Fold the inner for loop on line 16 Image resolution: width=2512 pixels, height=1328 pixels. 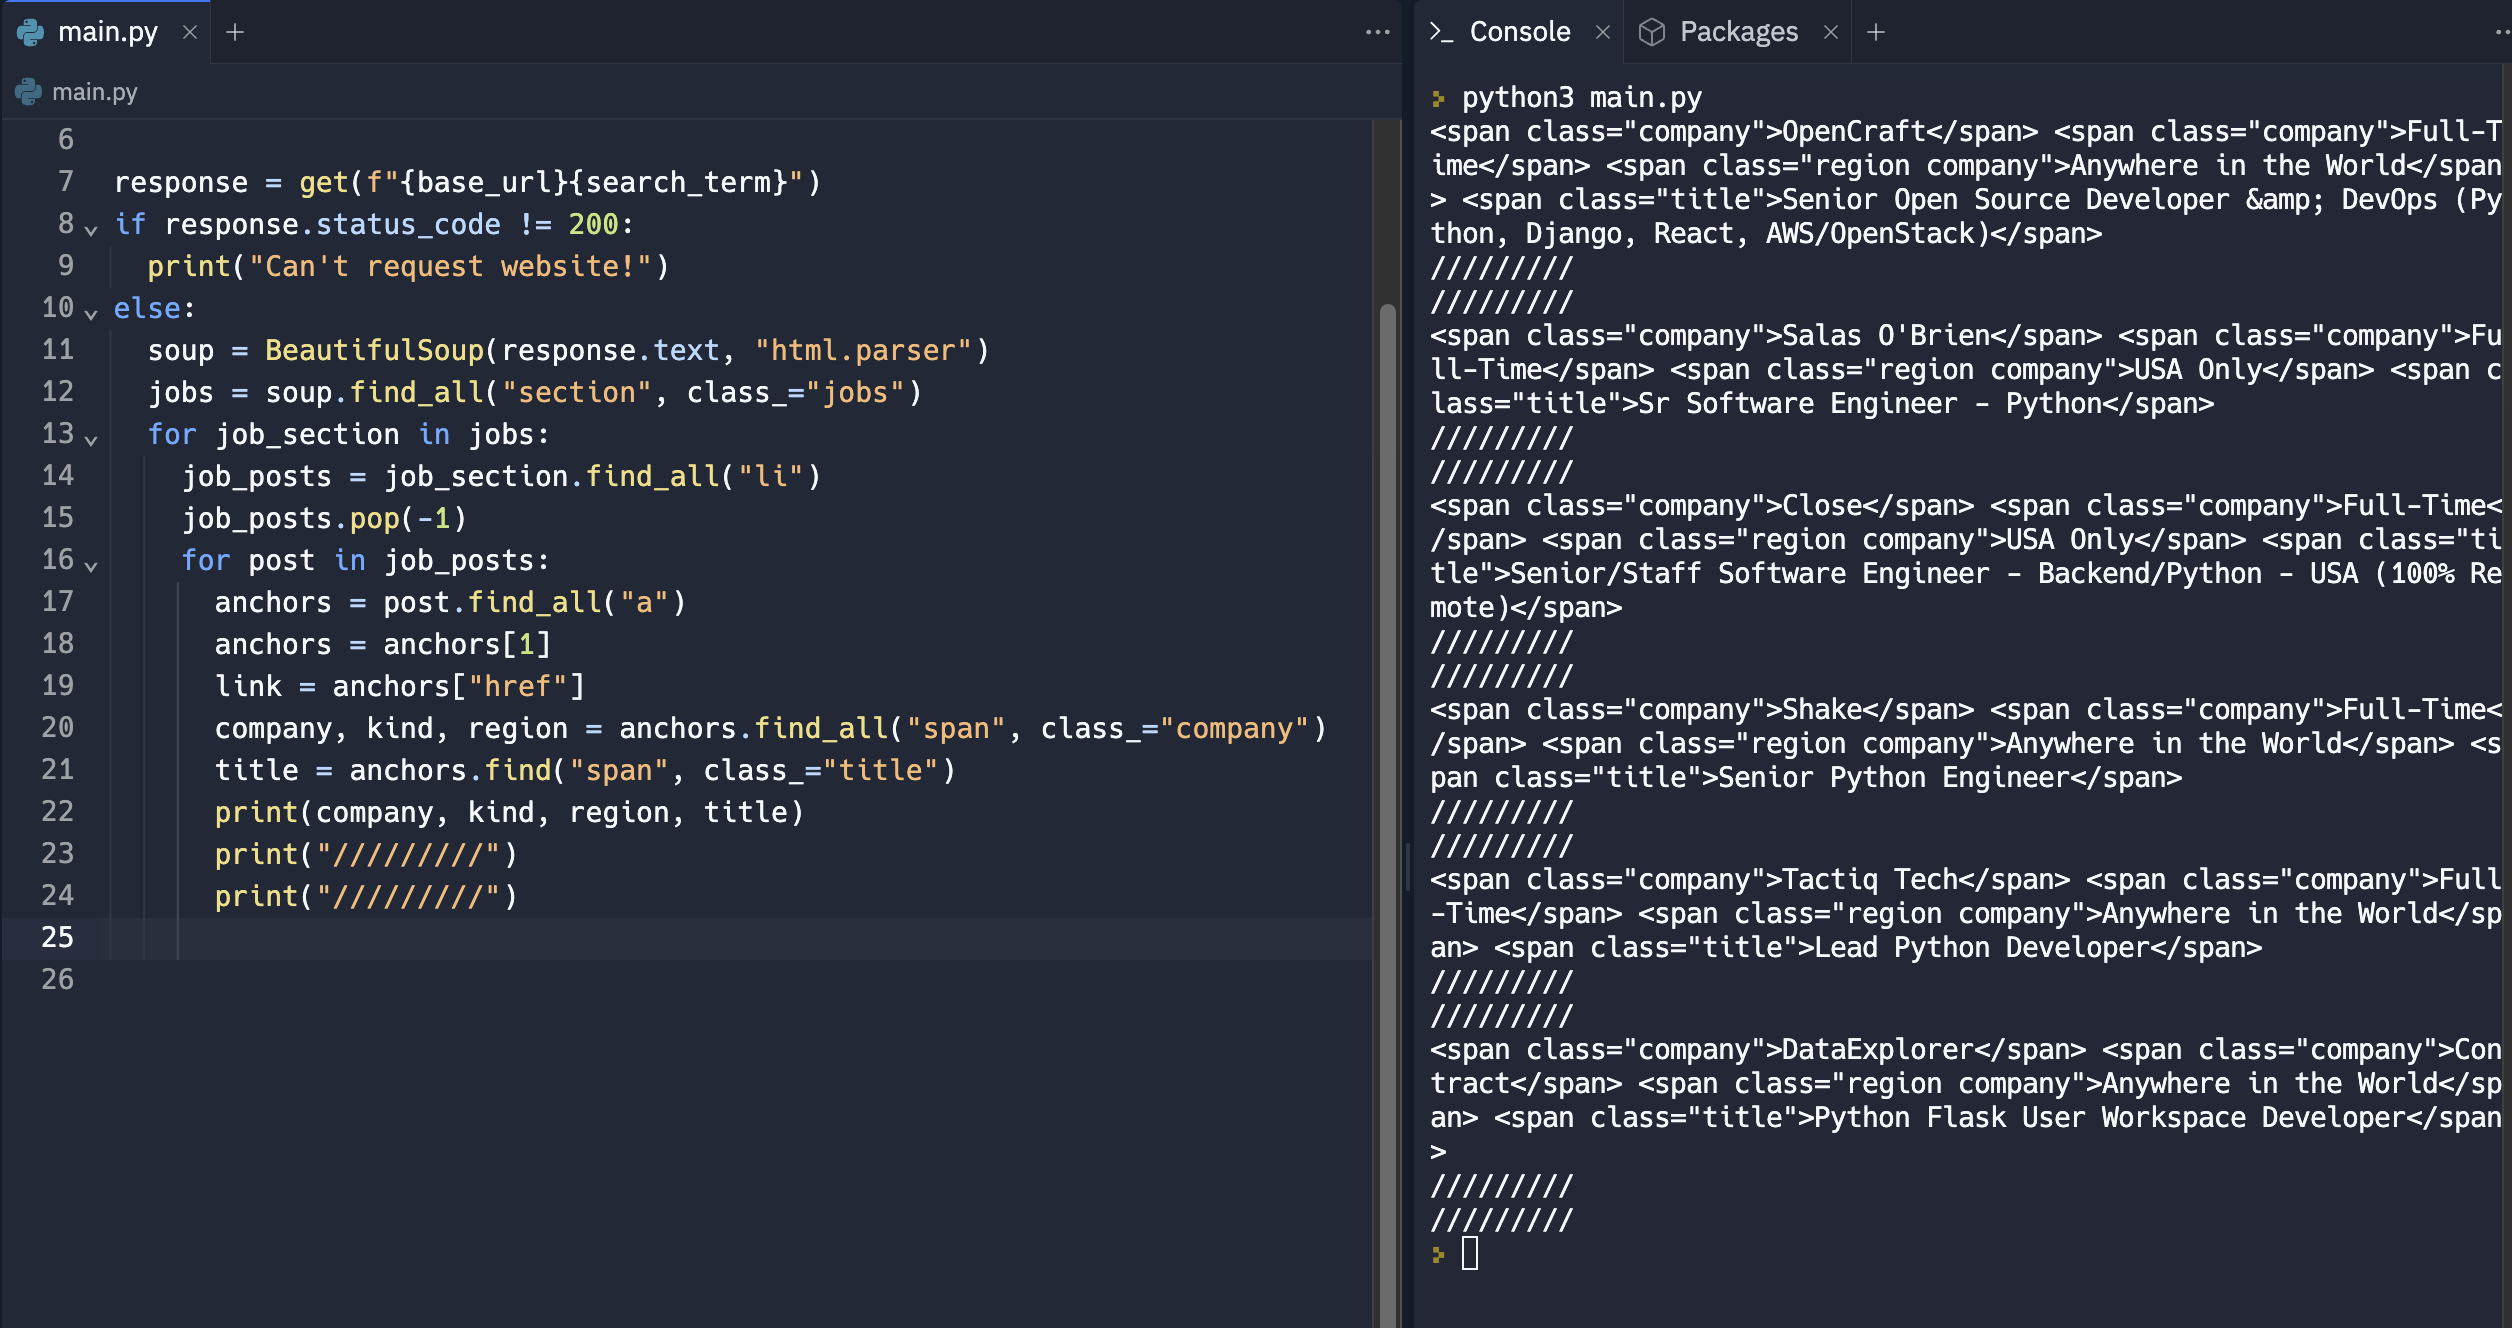click(x=91, y=566)
